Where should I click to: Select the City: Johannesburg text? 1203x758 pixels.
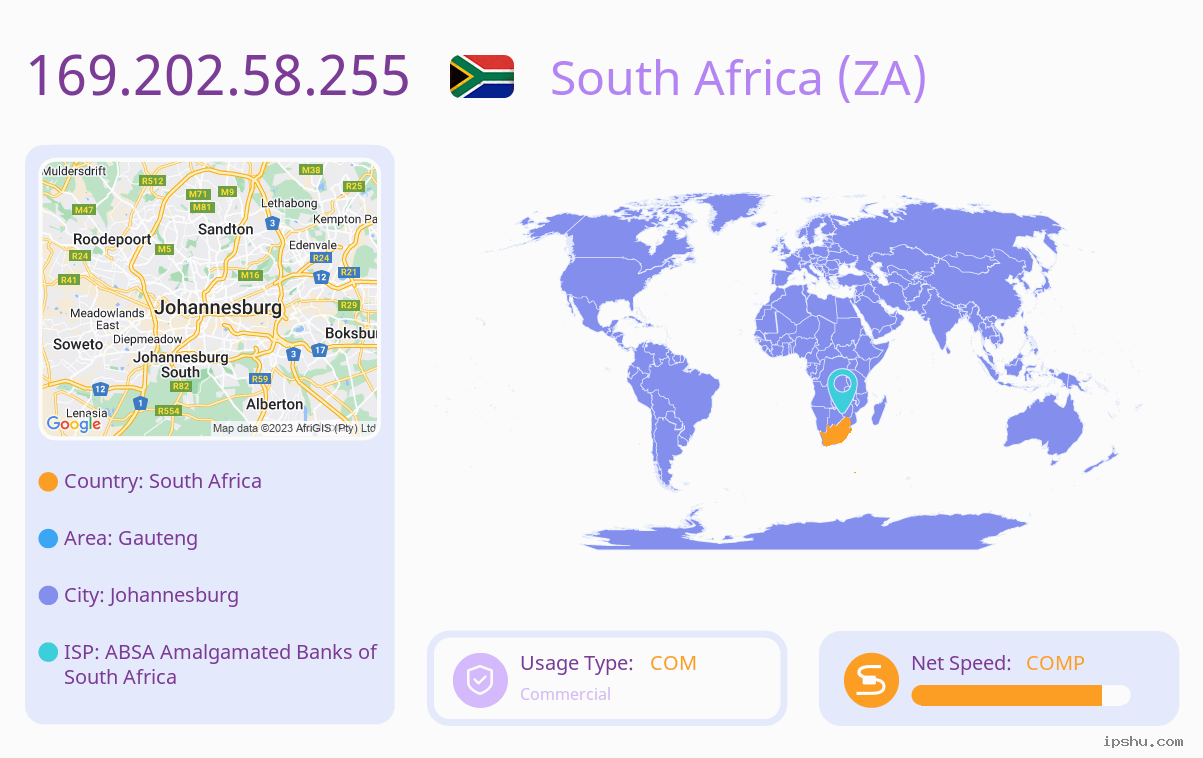pyautogui.click(x=151, y=595)
